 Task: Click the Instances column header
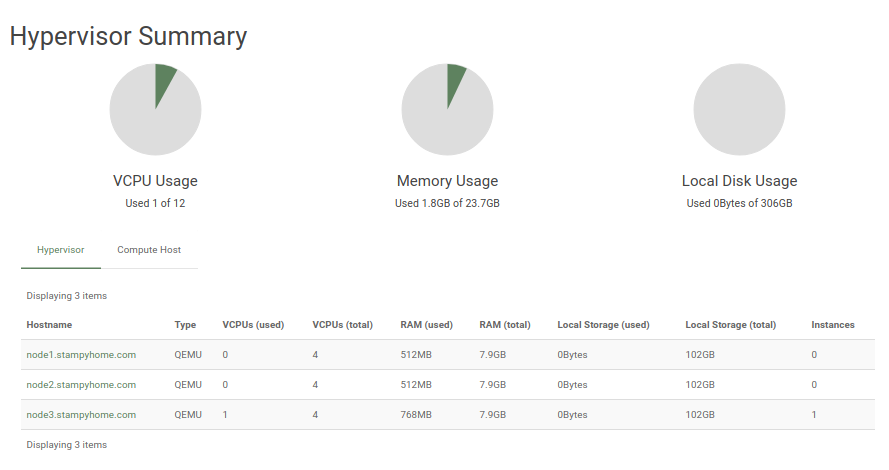833,325
